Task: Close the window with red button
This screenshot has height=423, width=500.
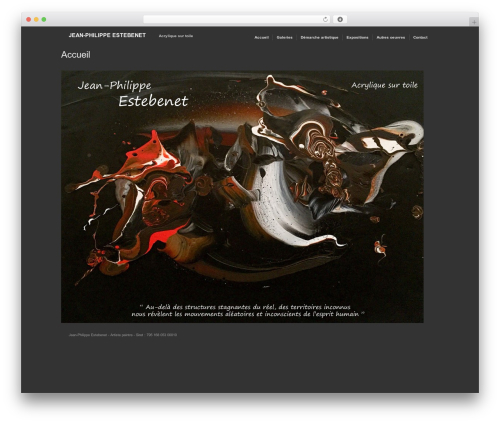Action: [29, 19]
